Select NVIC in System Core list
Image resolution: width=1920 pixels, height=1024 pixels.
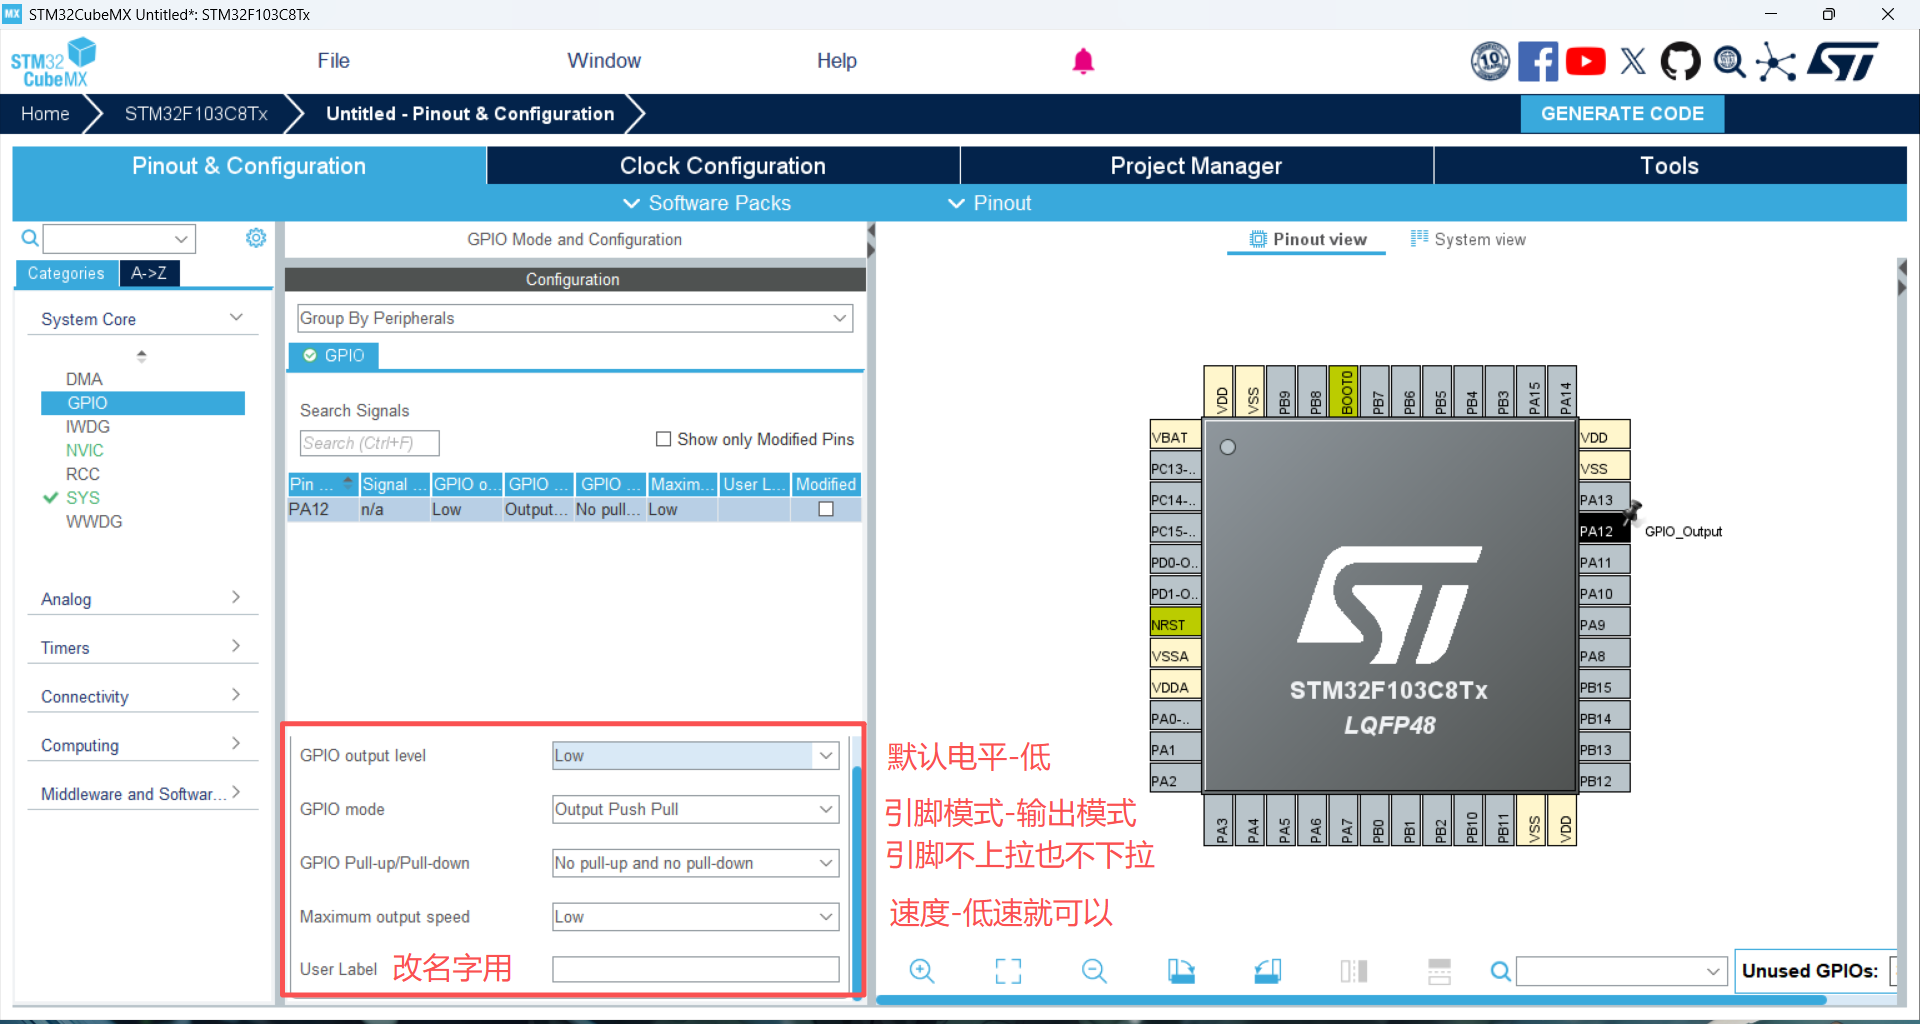click(85, 450)
